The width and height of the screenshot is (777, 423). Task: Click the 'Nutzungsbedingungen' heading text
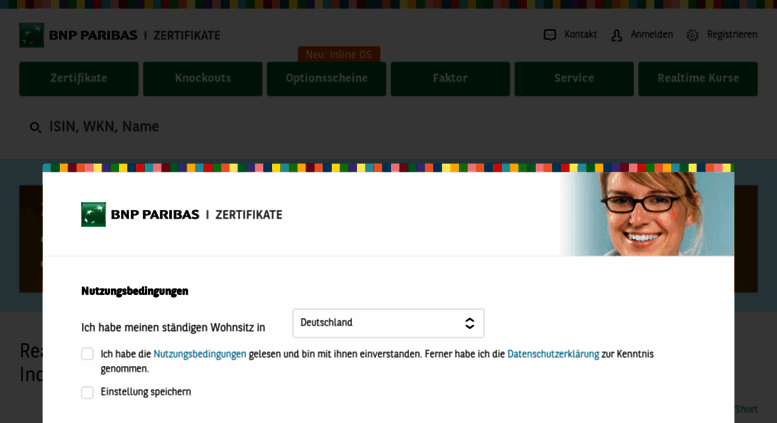point(135,291)
